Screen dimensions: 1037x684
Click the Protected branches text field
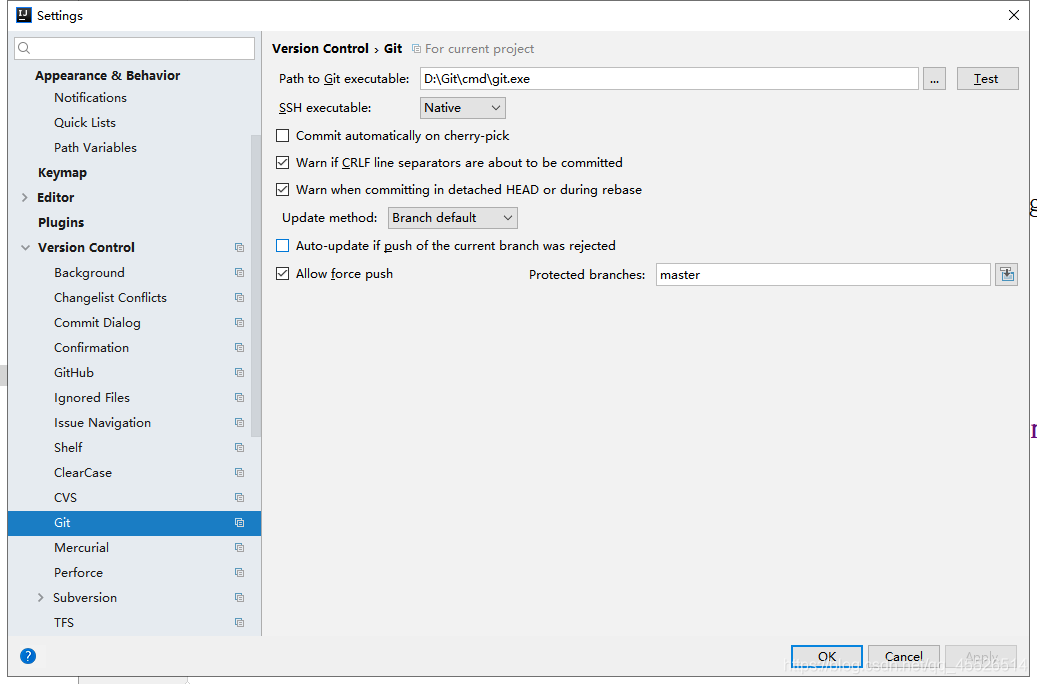tap(823, 275)
